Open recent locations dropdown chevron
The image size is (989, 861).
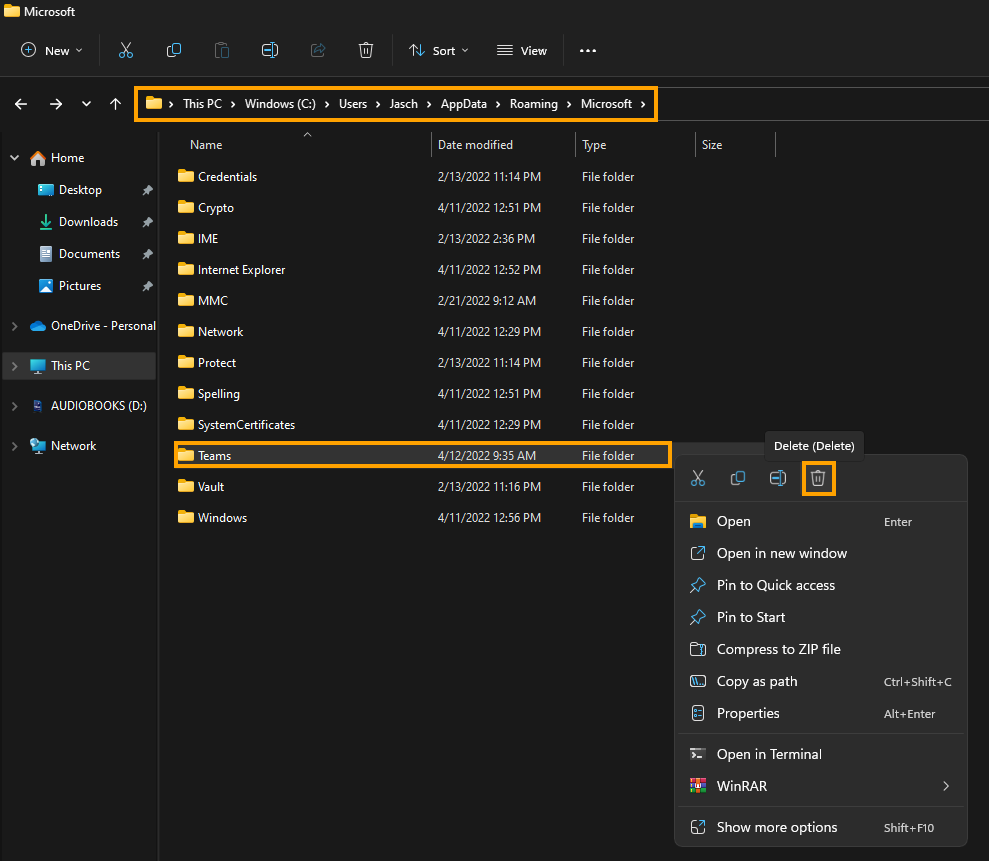coord(86,104)
